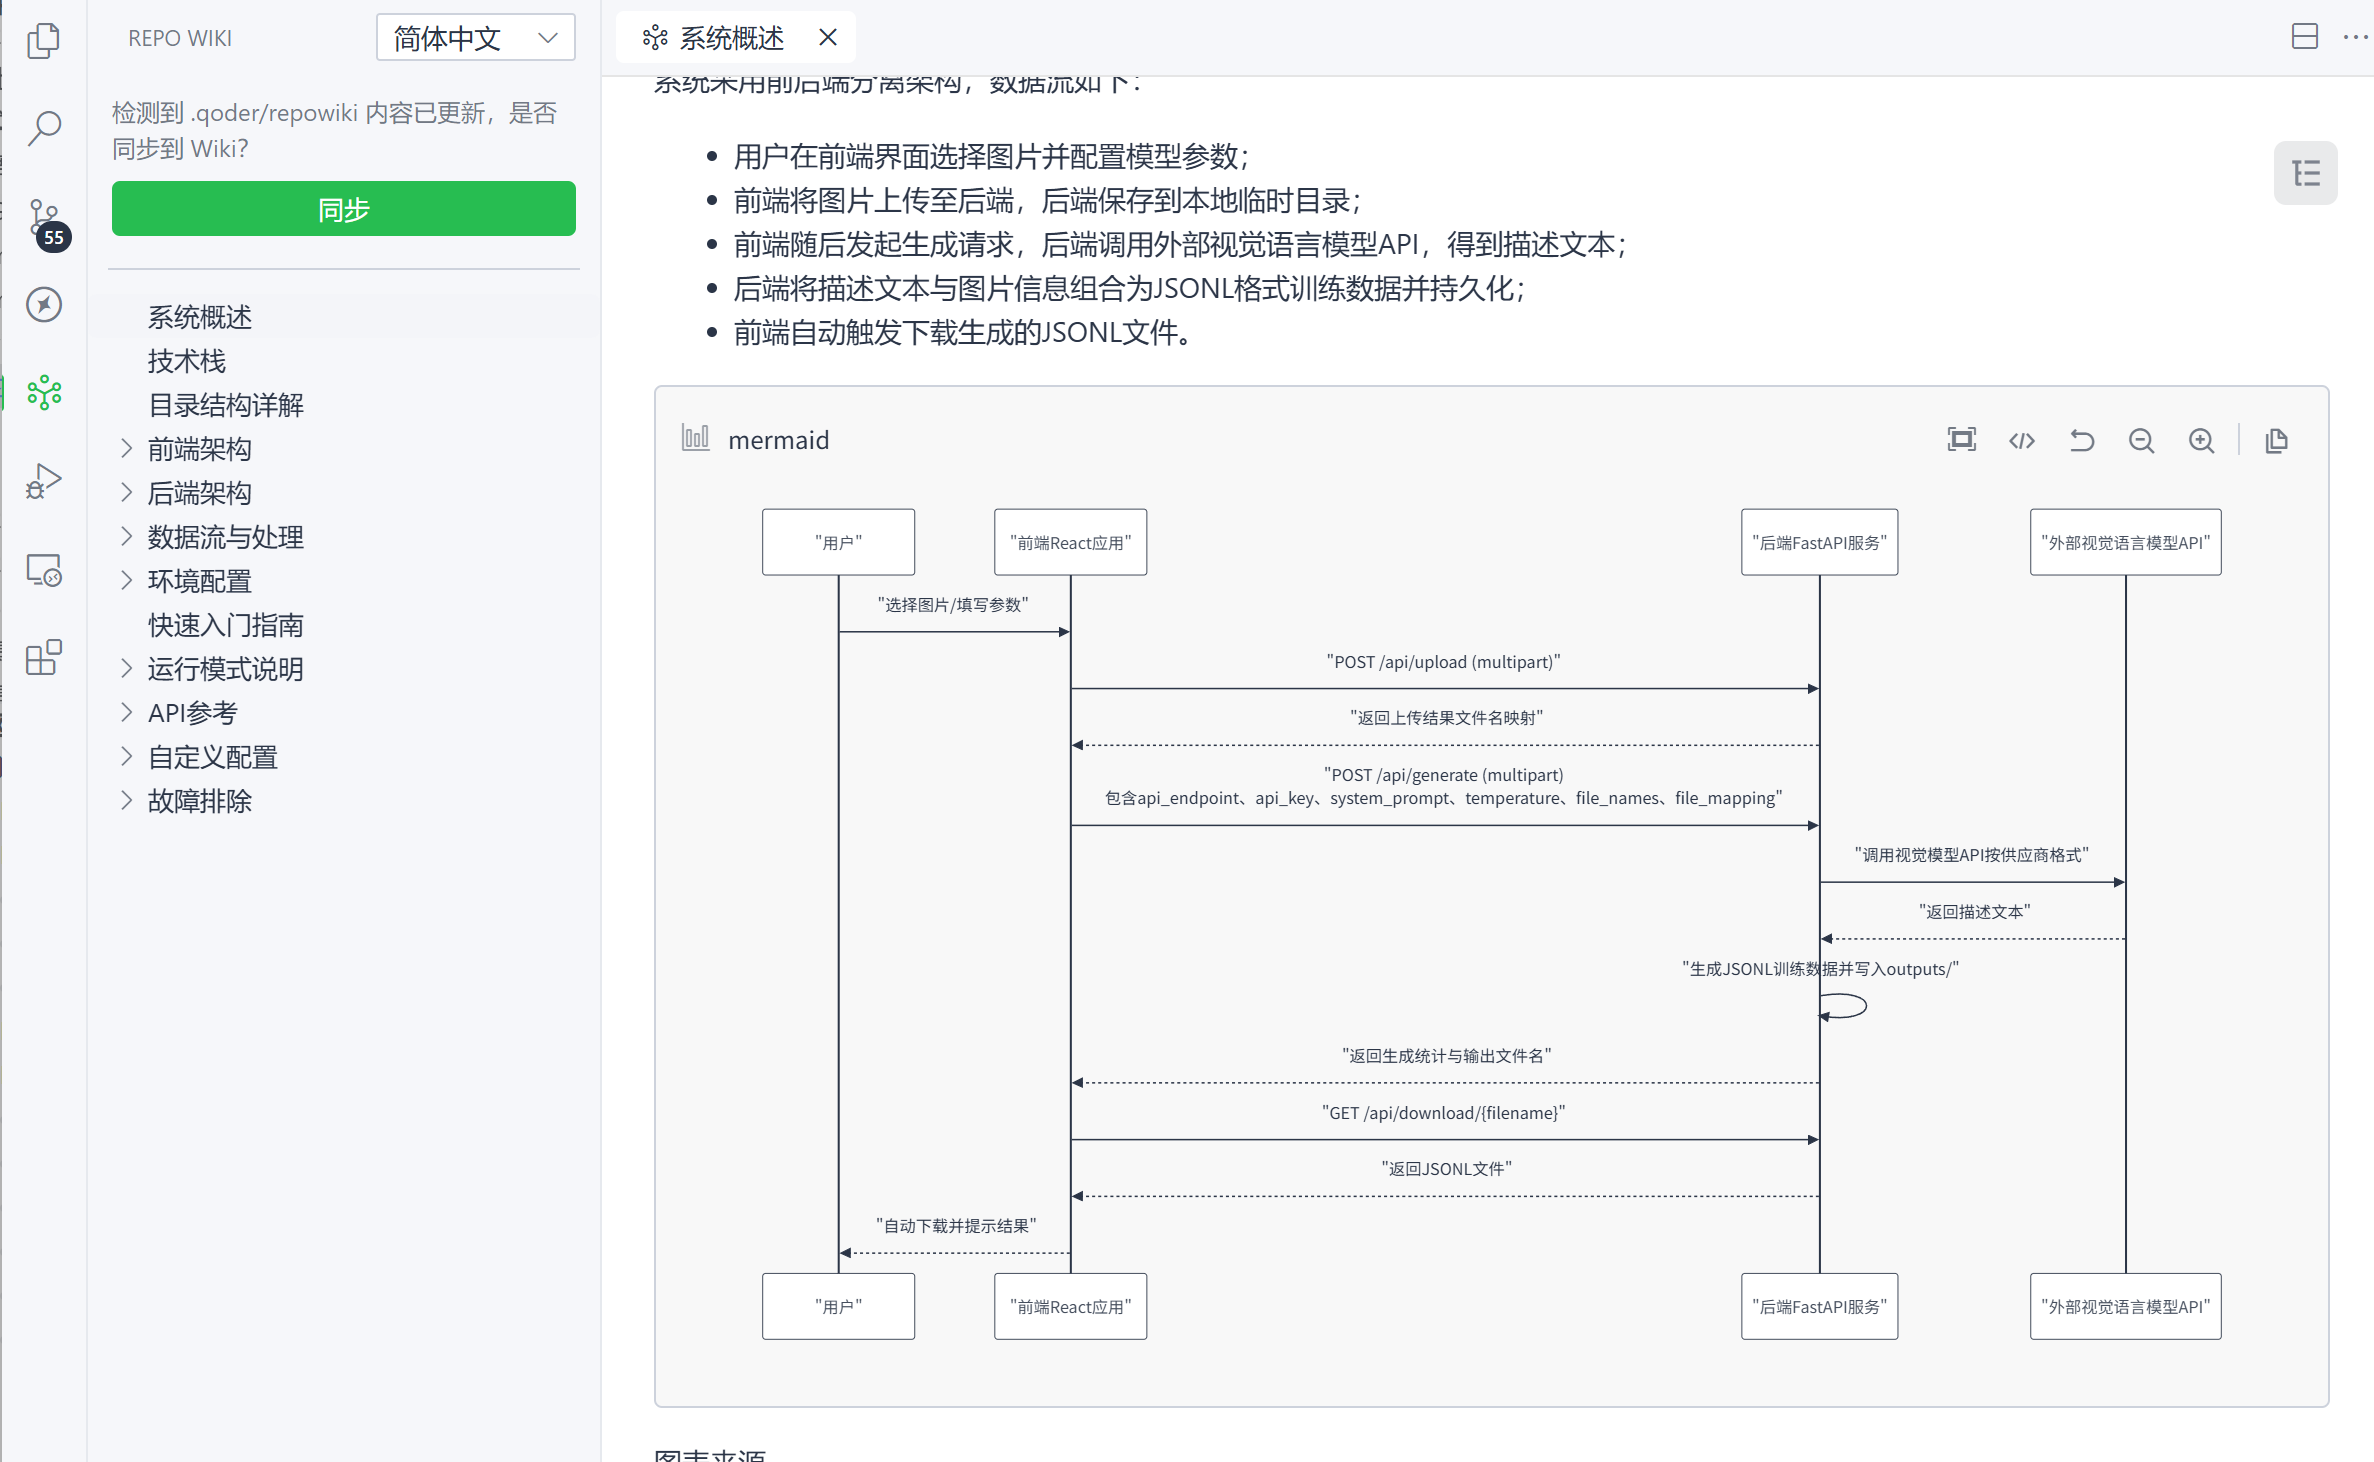Show mermaid diagram source code
Screen dimensions: 2374x1462
point(2021,440)
